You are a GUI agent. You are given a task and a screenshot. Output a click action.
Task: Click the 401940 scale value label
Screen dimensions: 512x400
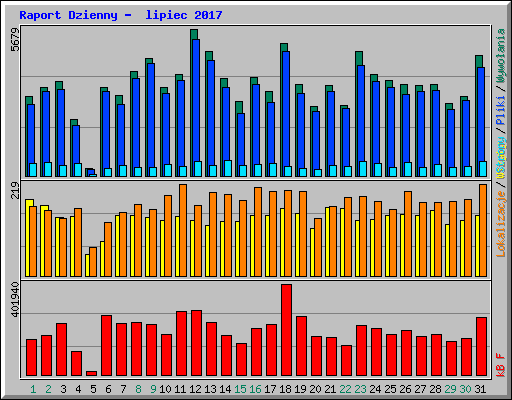click(x=15, y=299)
